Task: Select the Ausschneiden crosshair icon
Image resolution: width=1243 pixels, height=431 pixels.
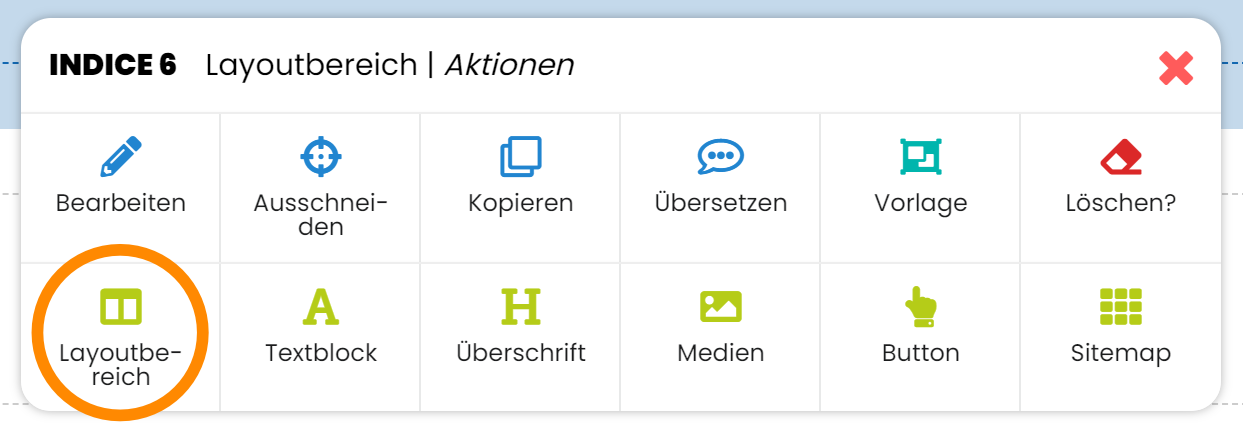Action: click(x=321, y=157)
